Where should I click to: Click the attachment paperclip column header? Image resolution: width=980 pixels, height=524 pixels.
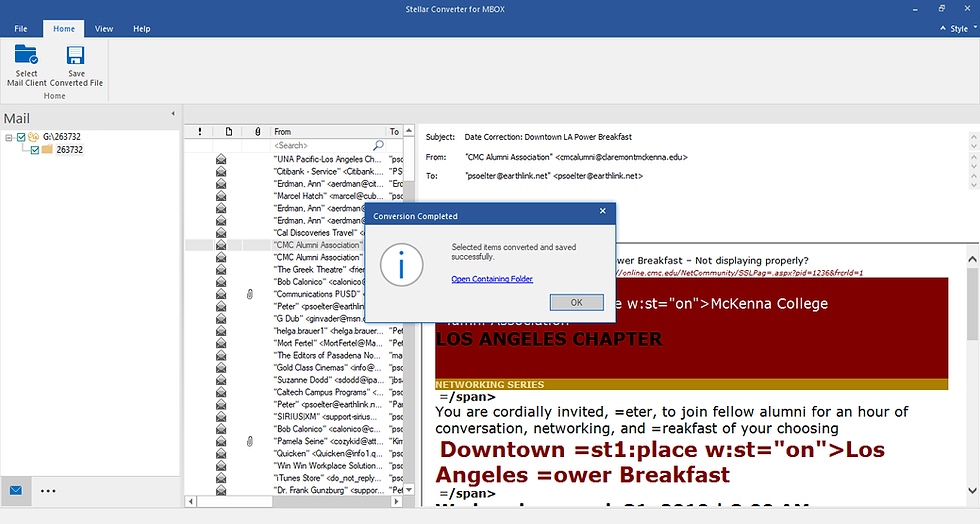(258, 131)
